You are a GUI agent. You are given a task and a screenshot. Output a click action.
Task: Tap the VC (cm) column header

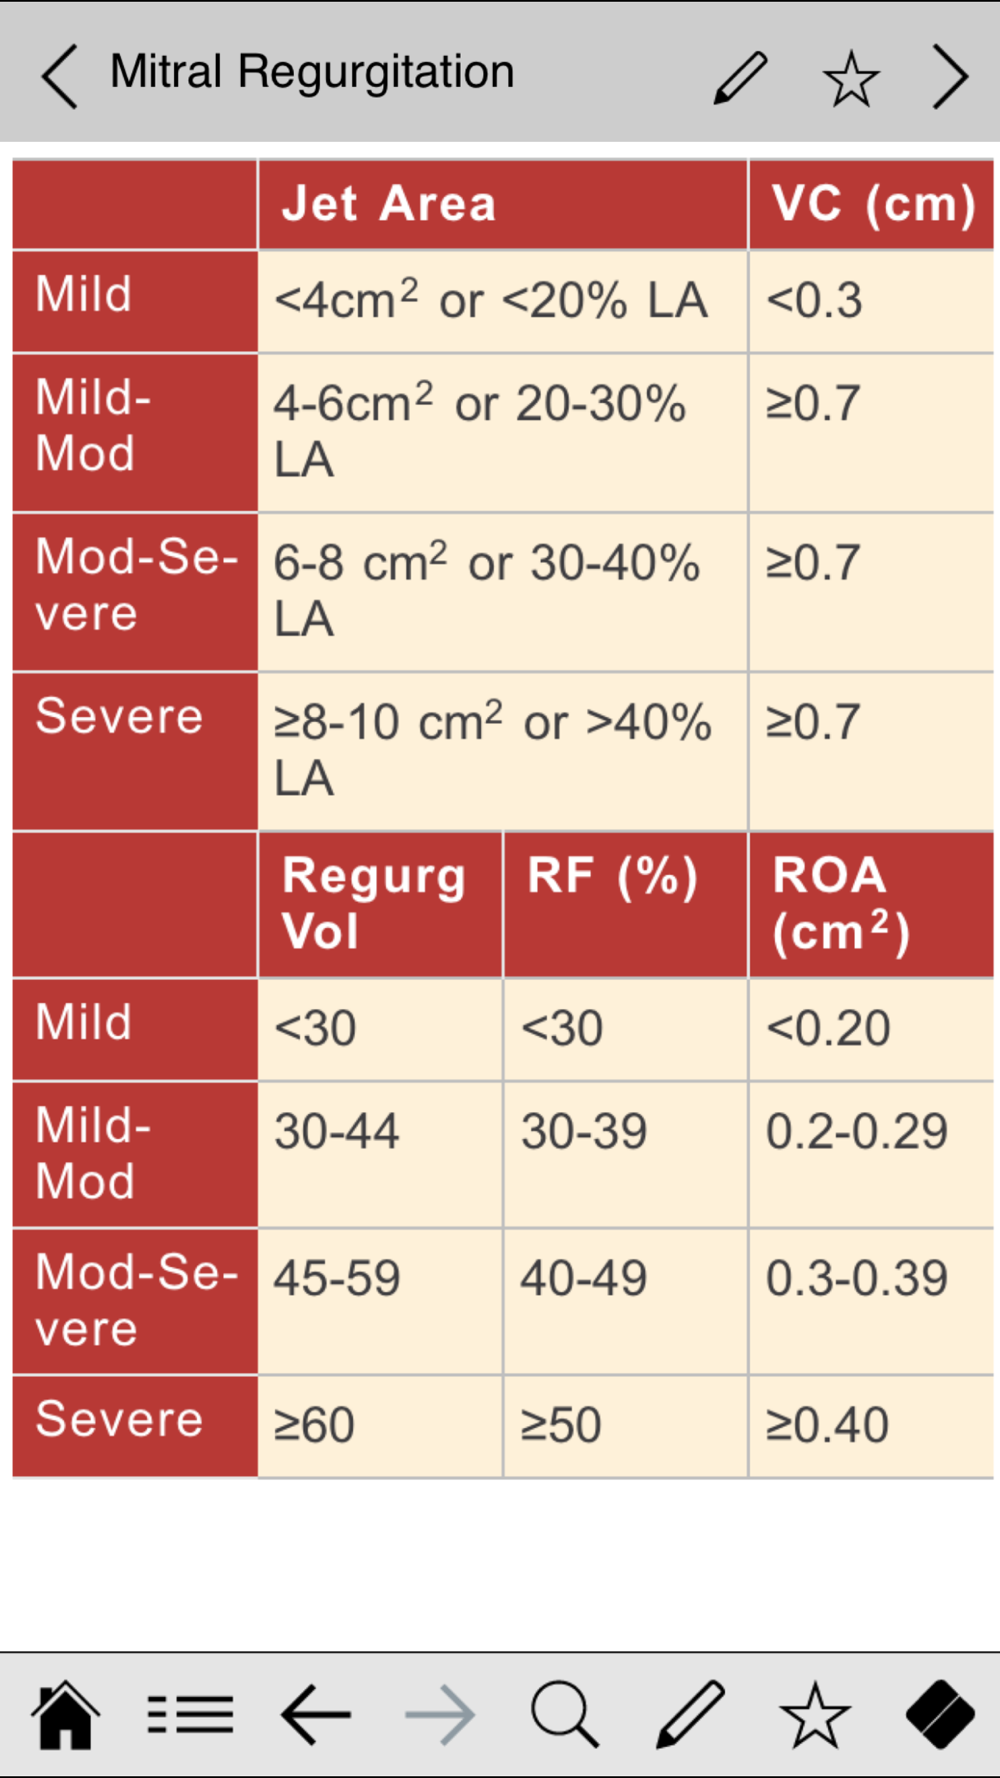[871, 204]
